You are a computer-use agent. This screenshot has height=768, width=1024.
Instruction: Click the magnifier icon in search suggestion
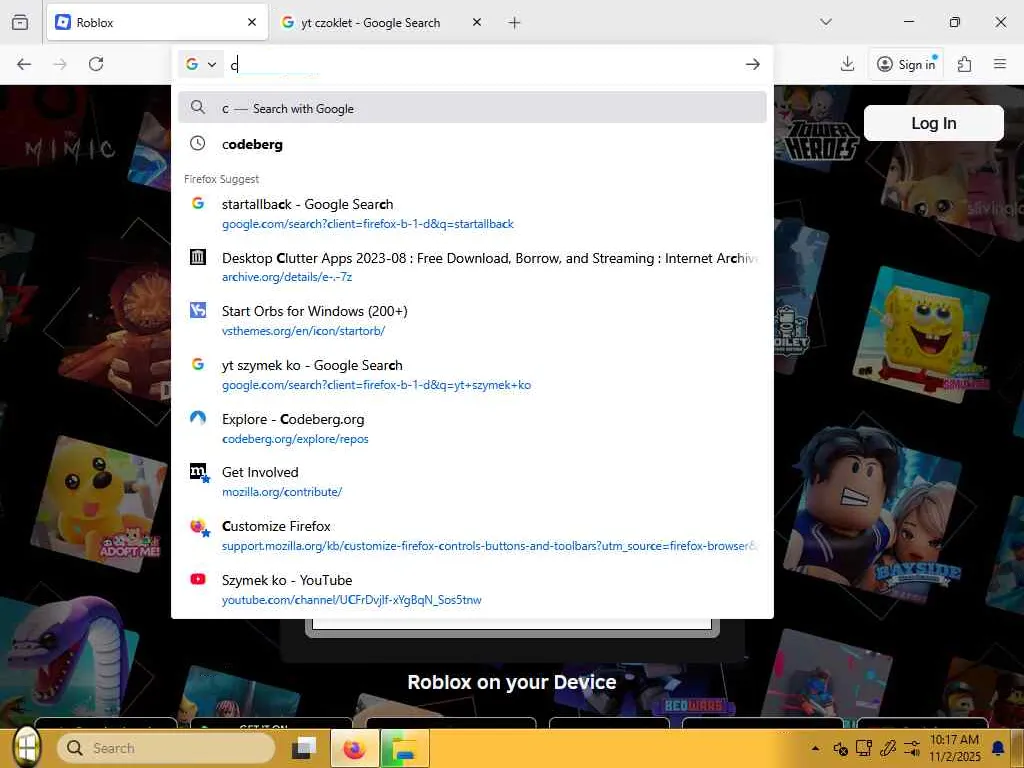tap(197, 107)
